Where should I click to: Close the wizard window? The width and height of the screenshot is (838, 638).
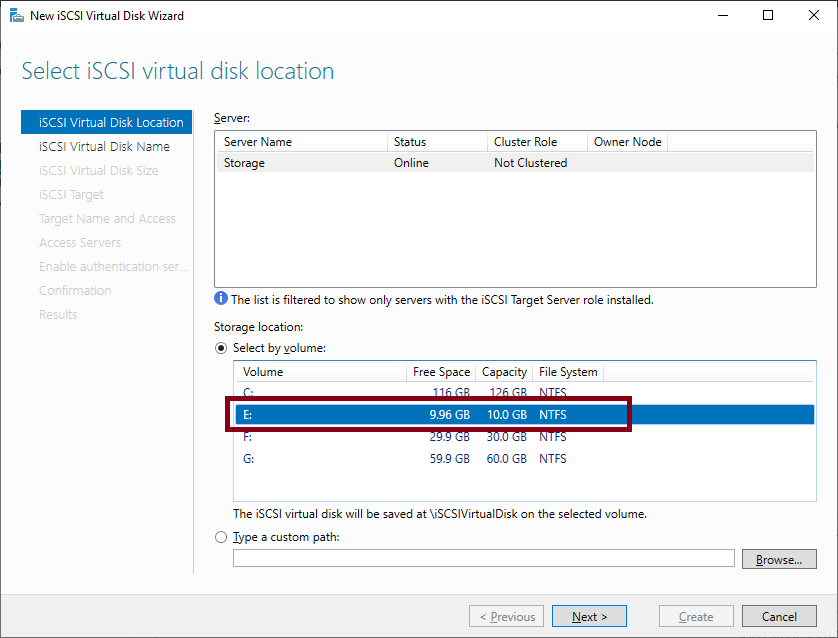814,15
